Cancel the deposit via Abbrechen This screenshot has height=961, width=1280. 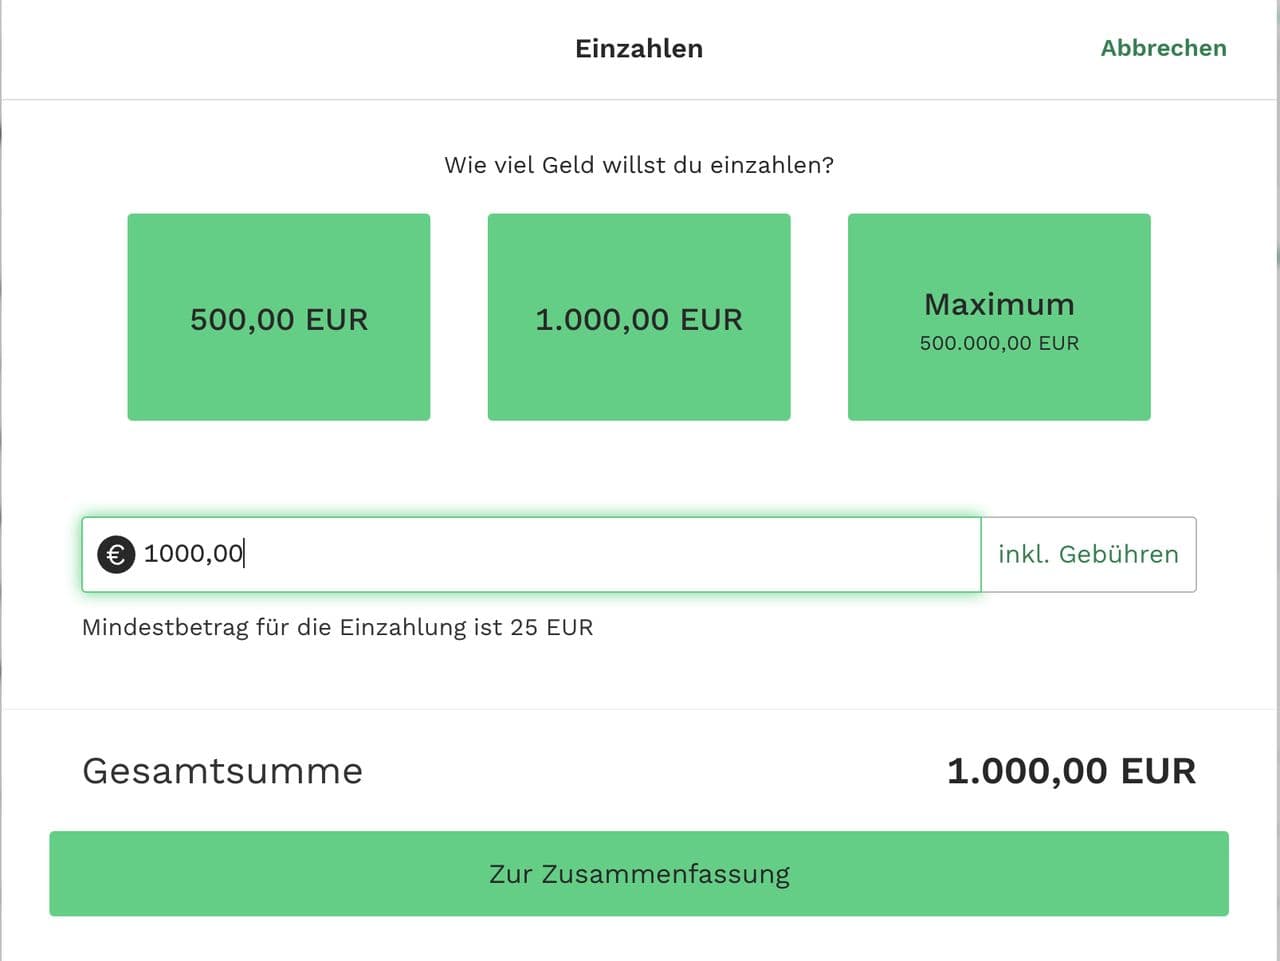1163,48
